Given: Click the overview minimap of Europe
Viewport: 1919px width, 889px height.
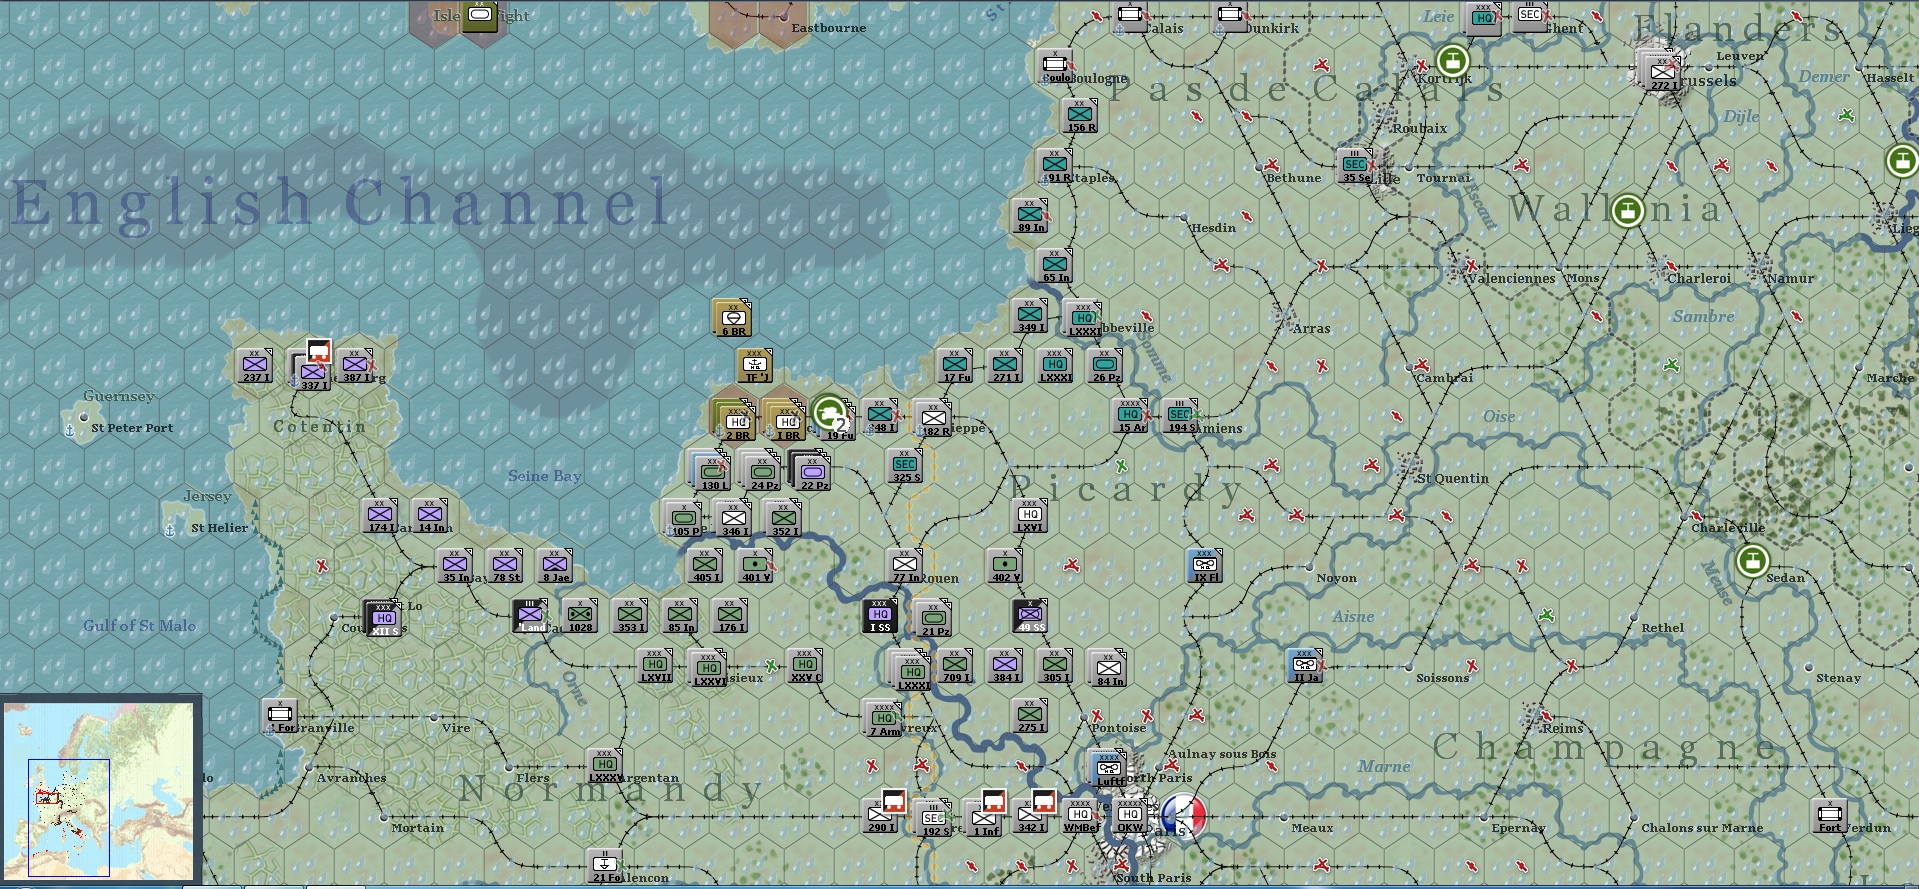Looking at the screenshot, I should (x=99, y=790).
